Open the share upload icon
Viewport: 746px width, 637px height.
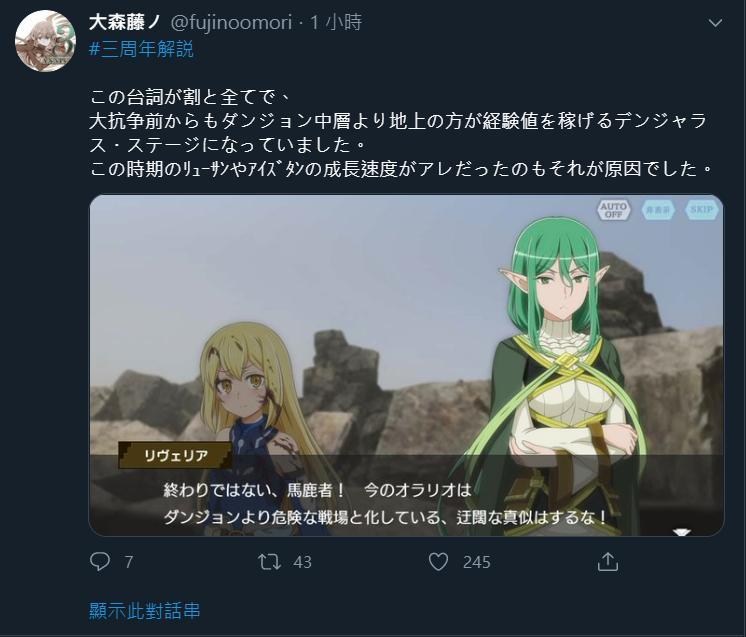[608, 561]
